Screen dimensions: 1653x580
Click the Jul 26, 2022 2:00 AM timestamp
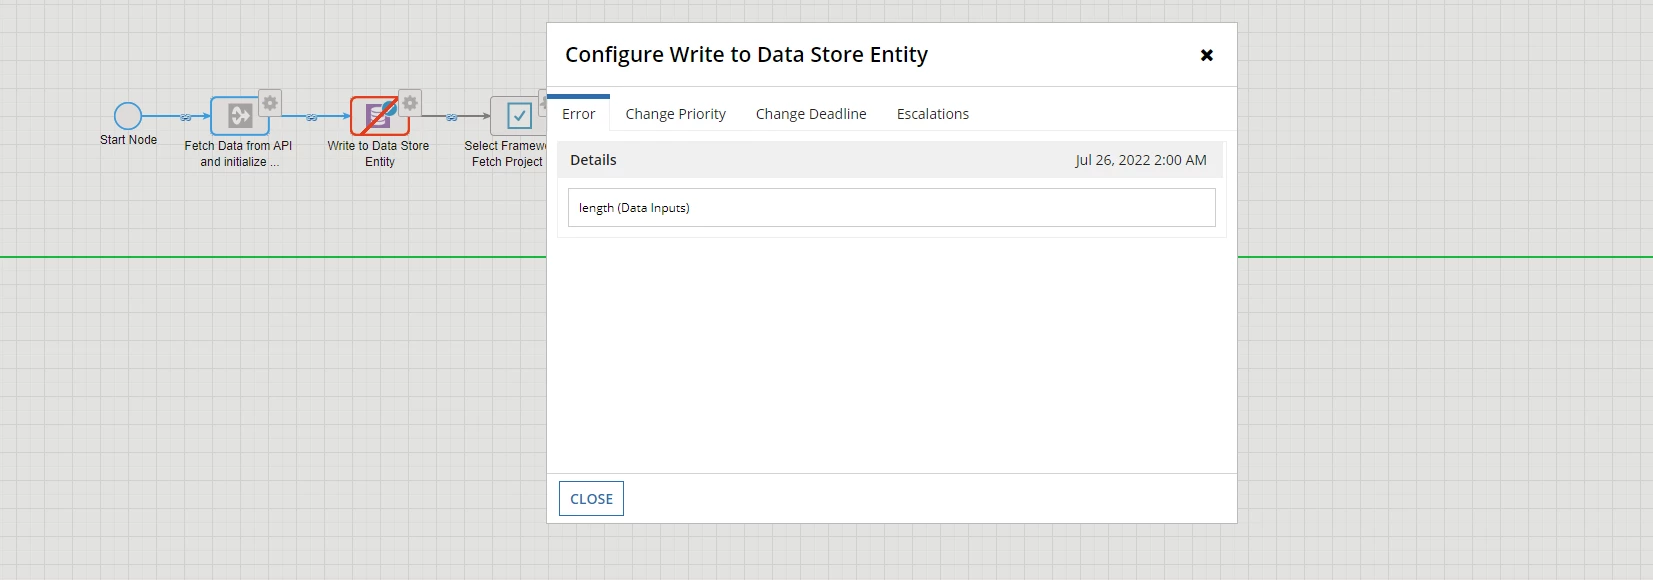click(1141, 160)
